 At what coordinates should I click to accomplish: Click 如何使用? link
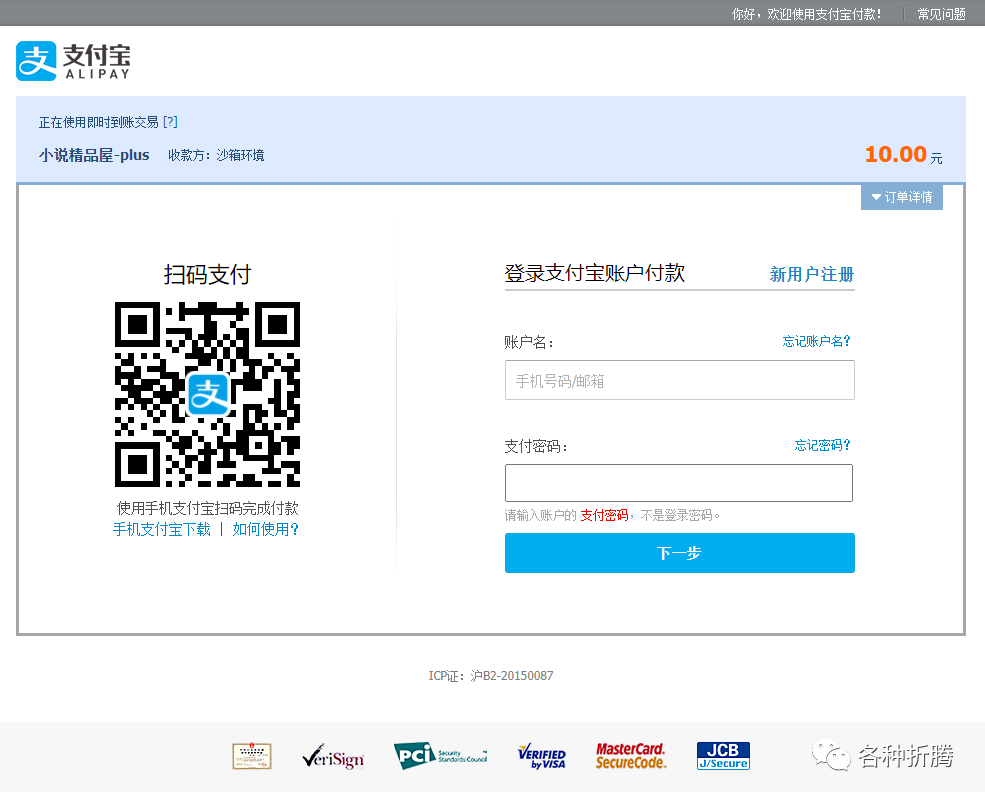[266, 530]
